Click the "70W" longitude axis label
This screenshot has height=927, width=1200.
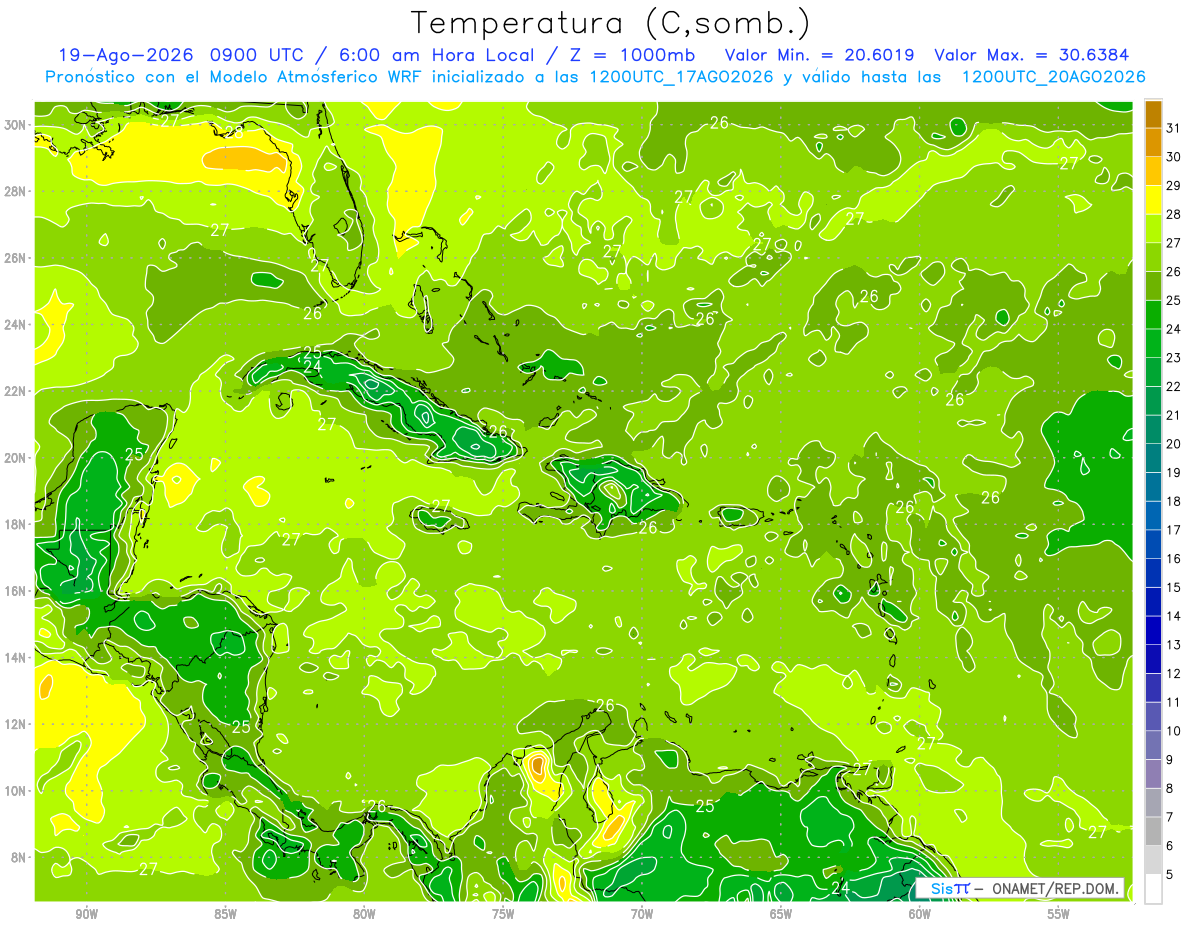pyautogui.click(x=642, y=914)
